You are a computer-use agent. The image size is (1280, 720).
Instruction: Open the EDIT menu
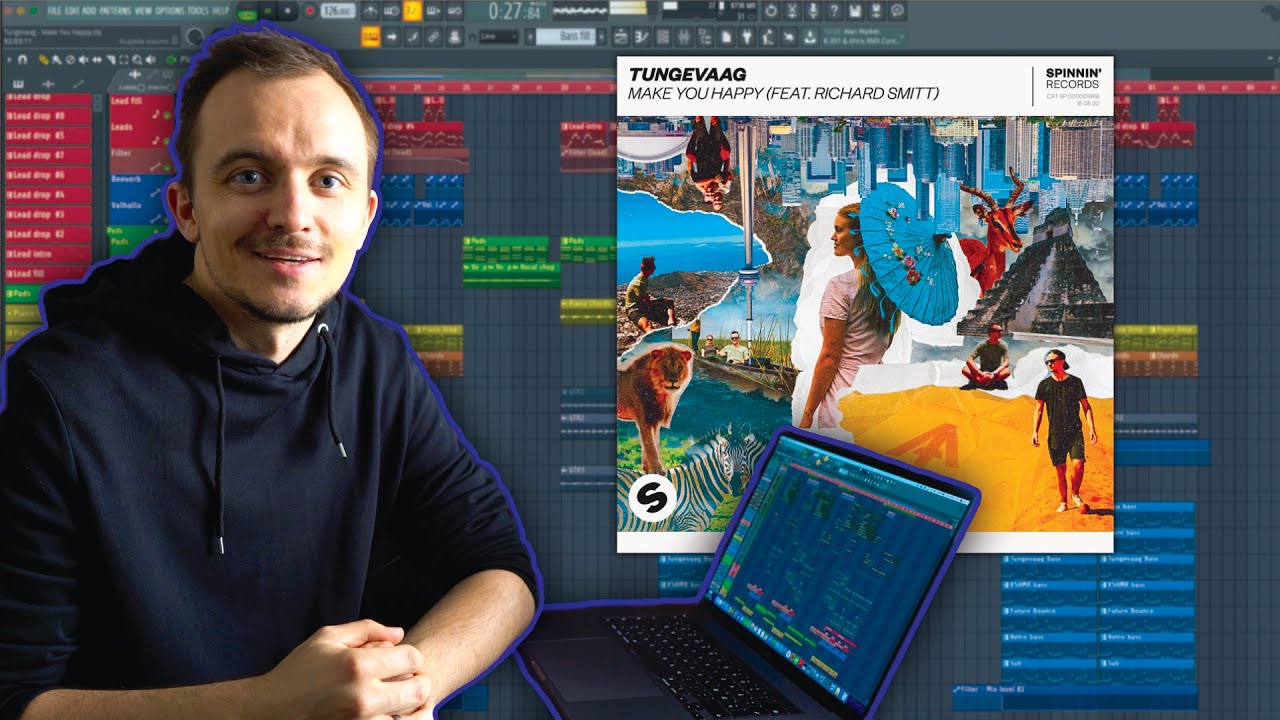coord(73,10)
